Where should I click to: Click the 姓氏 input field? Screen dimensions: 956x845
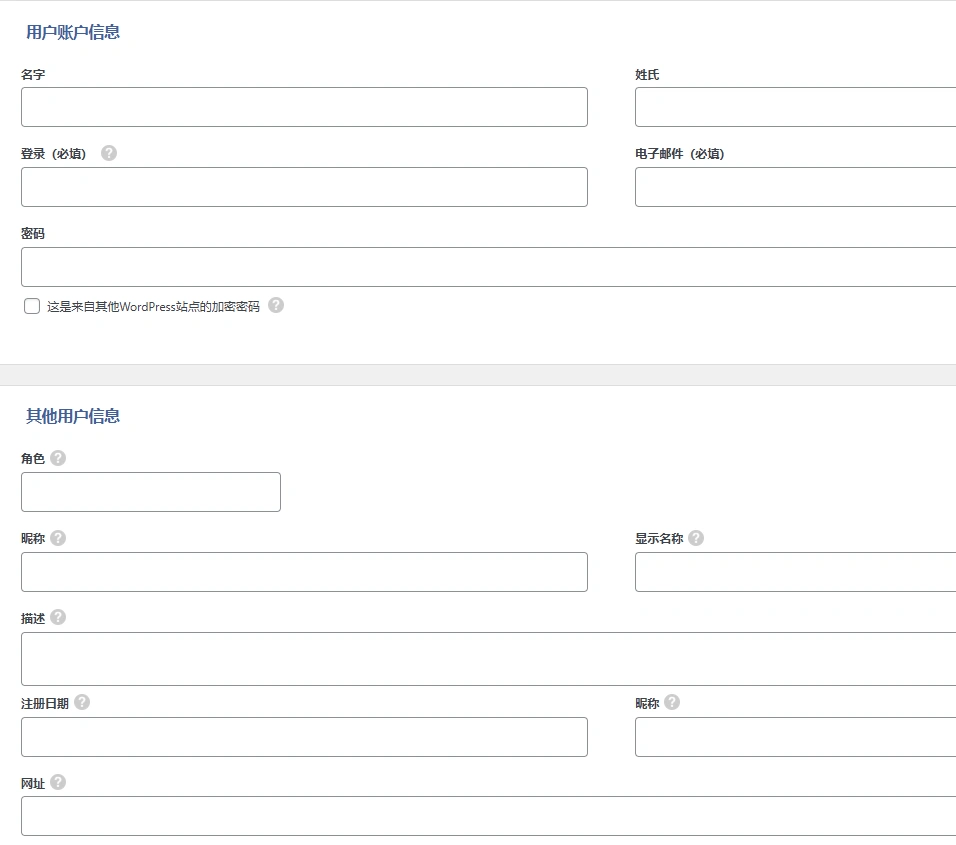point(795,107)
